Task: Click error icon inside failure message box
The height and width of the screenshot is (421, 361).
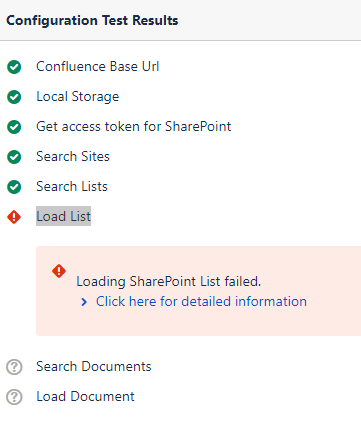Action: [x=59, y=271]
